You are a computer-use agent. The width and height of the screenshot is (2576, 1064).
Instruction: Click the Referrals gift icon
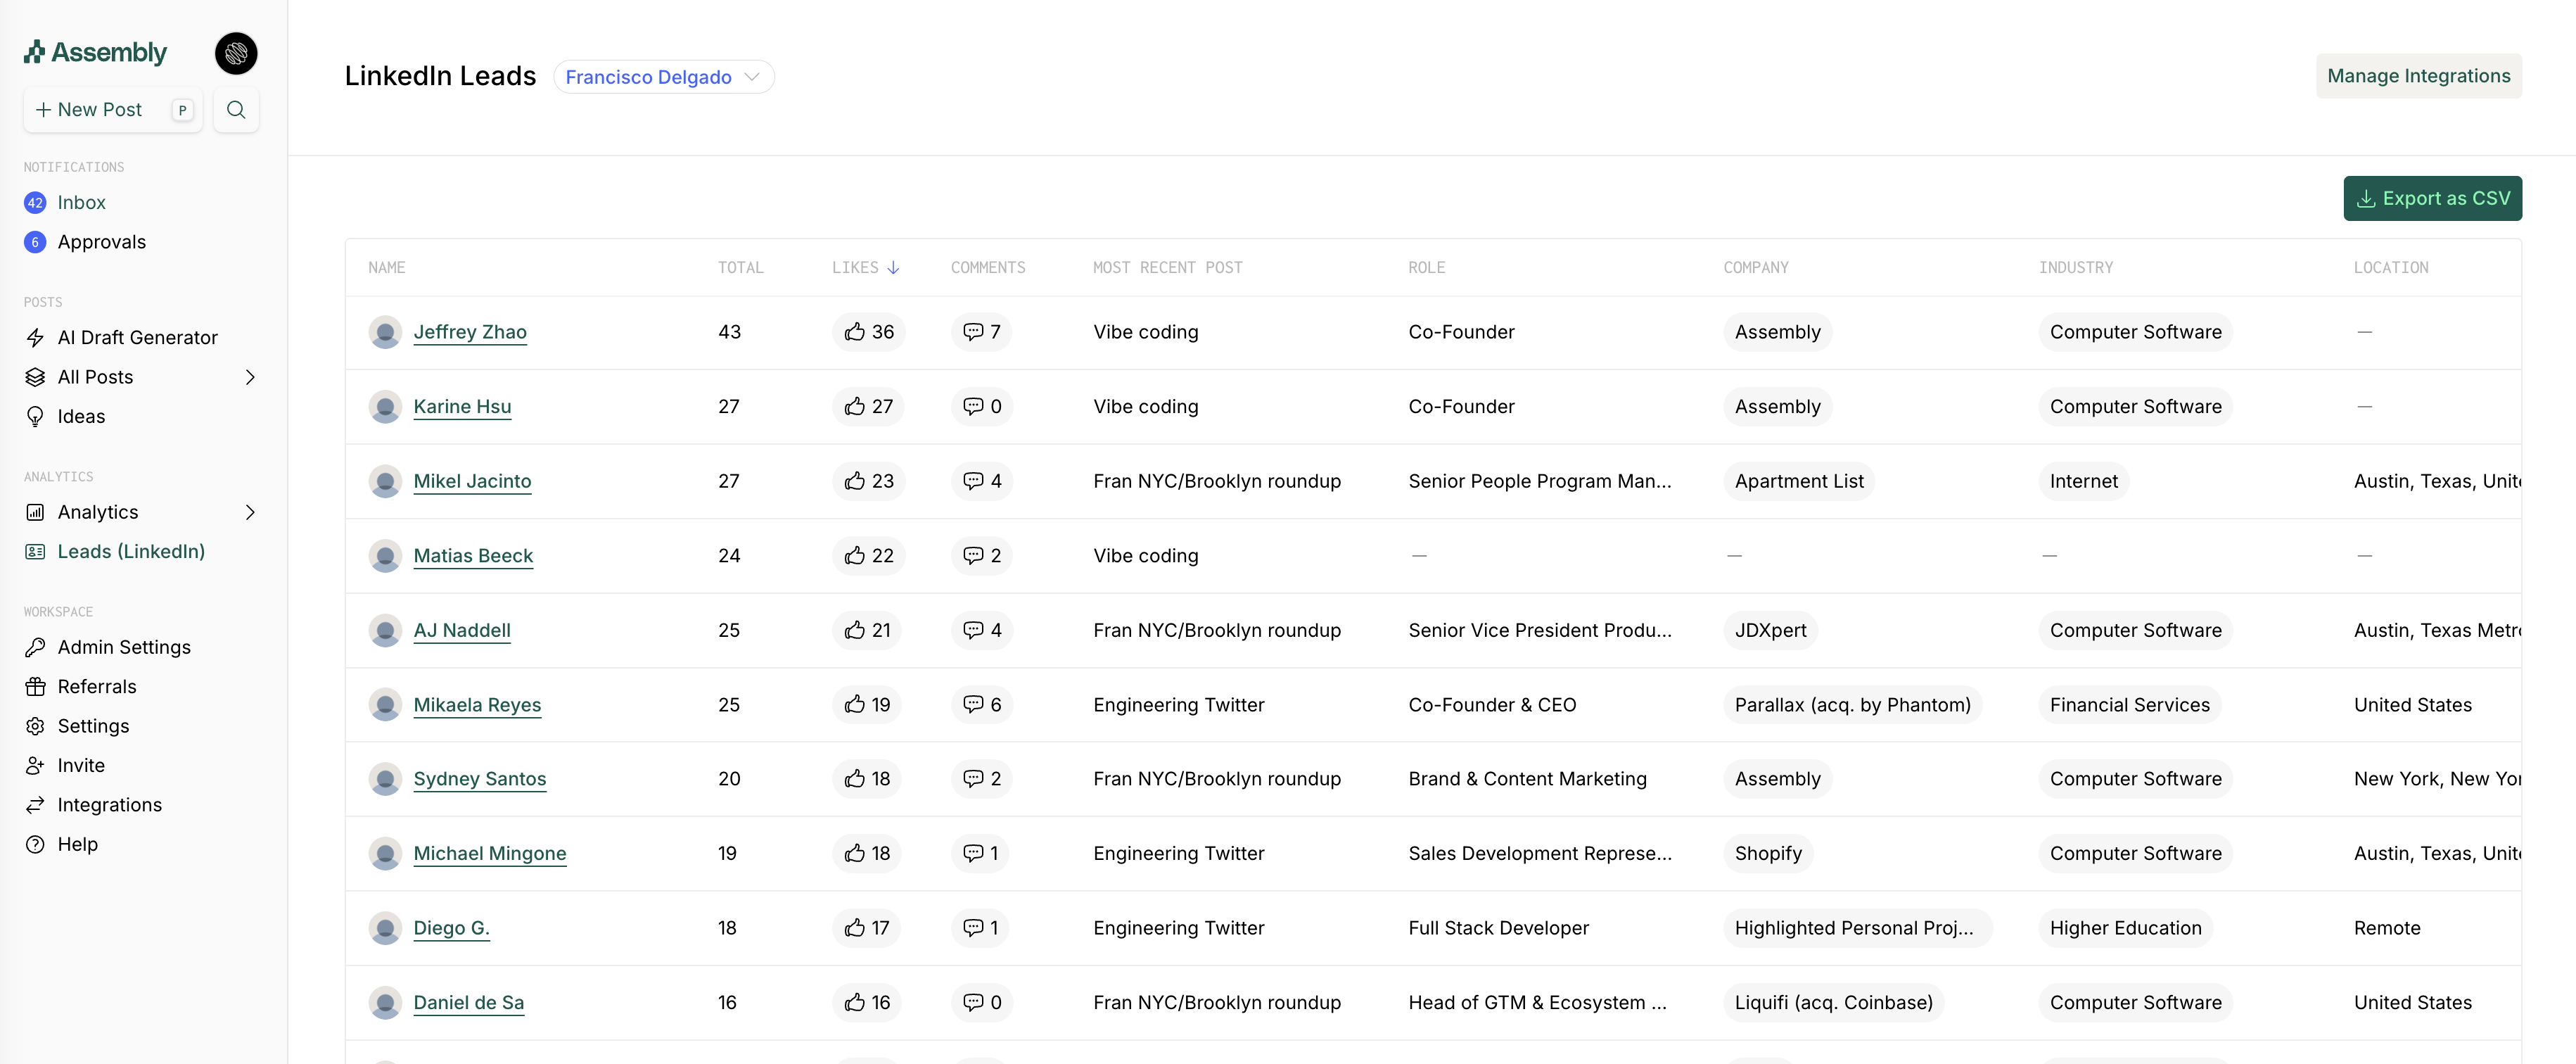tap(35, 687)
